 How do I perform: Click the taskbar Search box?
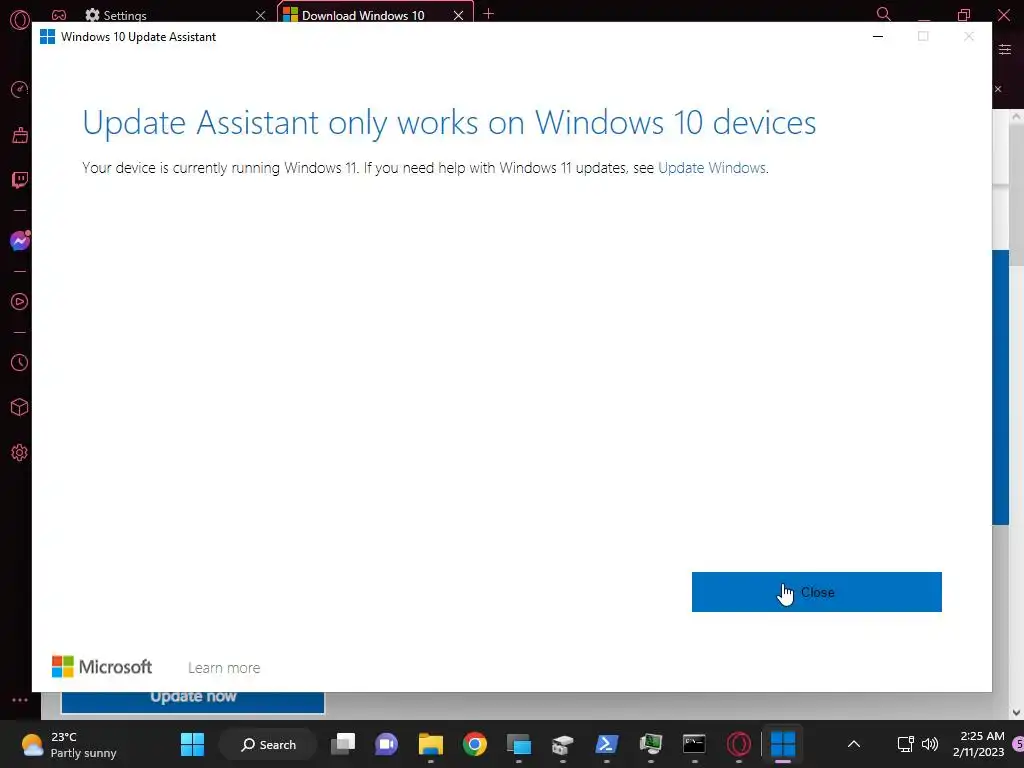(268, 744)
